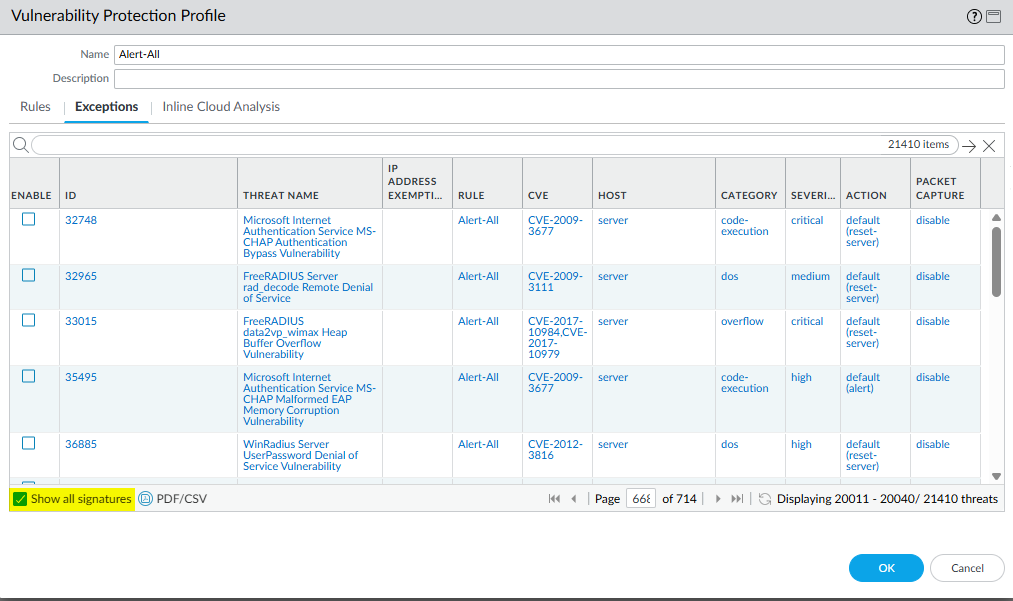
Task: Open the Inline Cloud Analysis tab
Action: (x=221, y=107)
